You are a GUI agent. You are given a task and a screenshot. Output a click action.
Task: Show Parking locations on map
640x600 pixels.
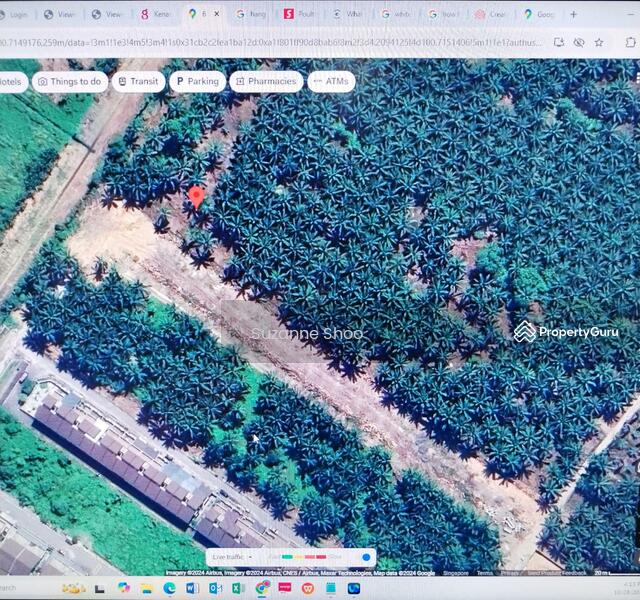pos(197,82)
